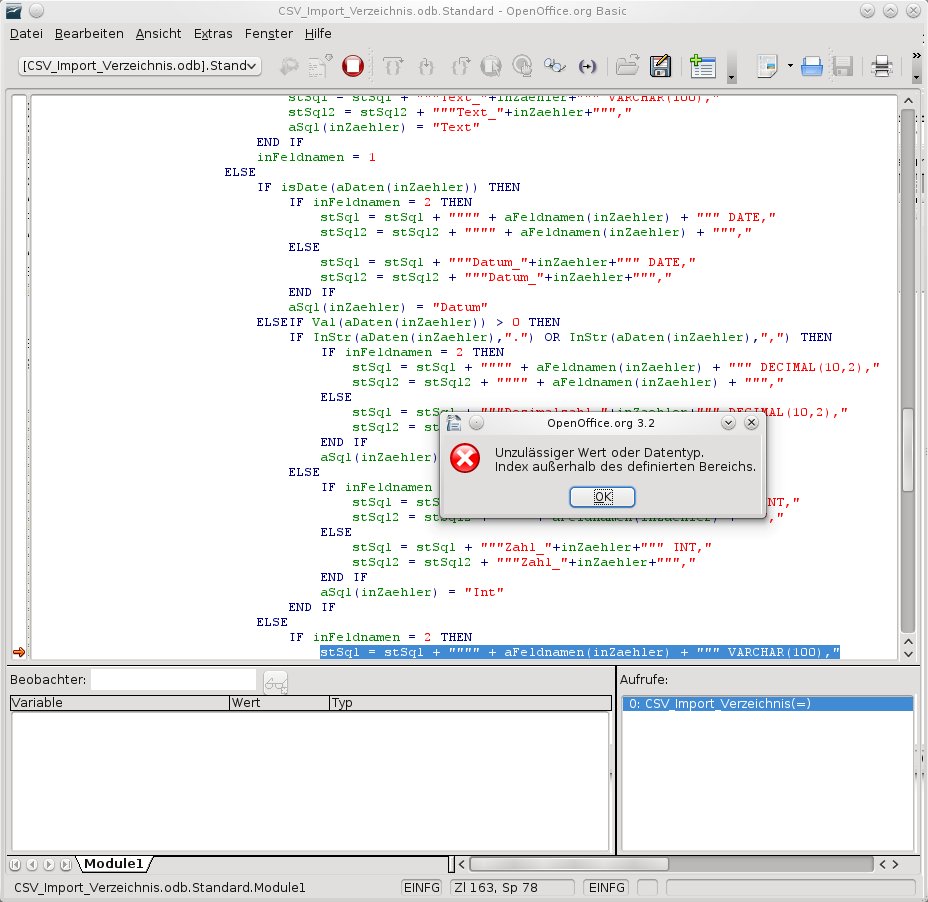Expand the New document dropdown arrow
928x902 pixels.
[x=790, y=66]
